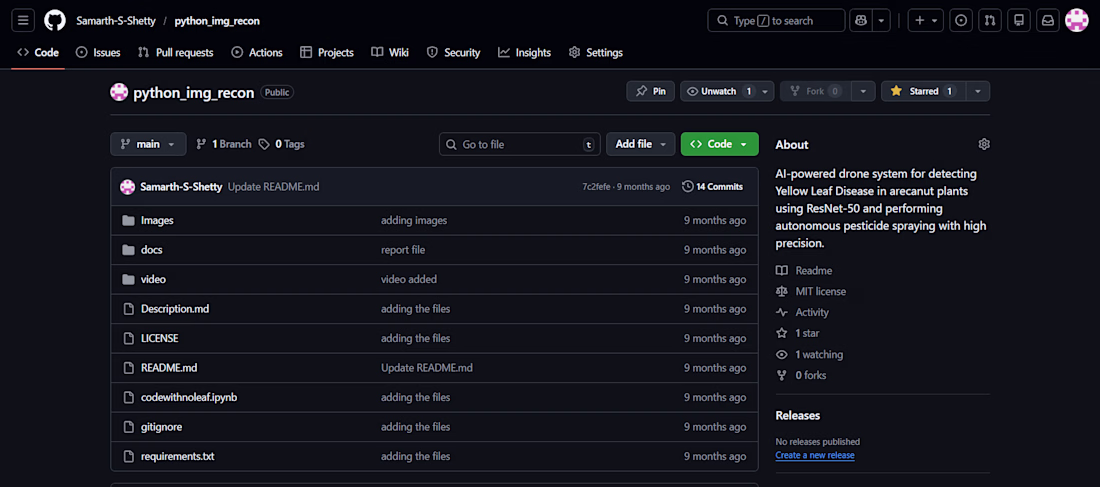Screen dimensions: 1100x487
Task: Expand the Unwatch notification options dropdown
Action: point(765,91)
